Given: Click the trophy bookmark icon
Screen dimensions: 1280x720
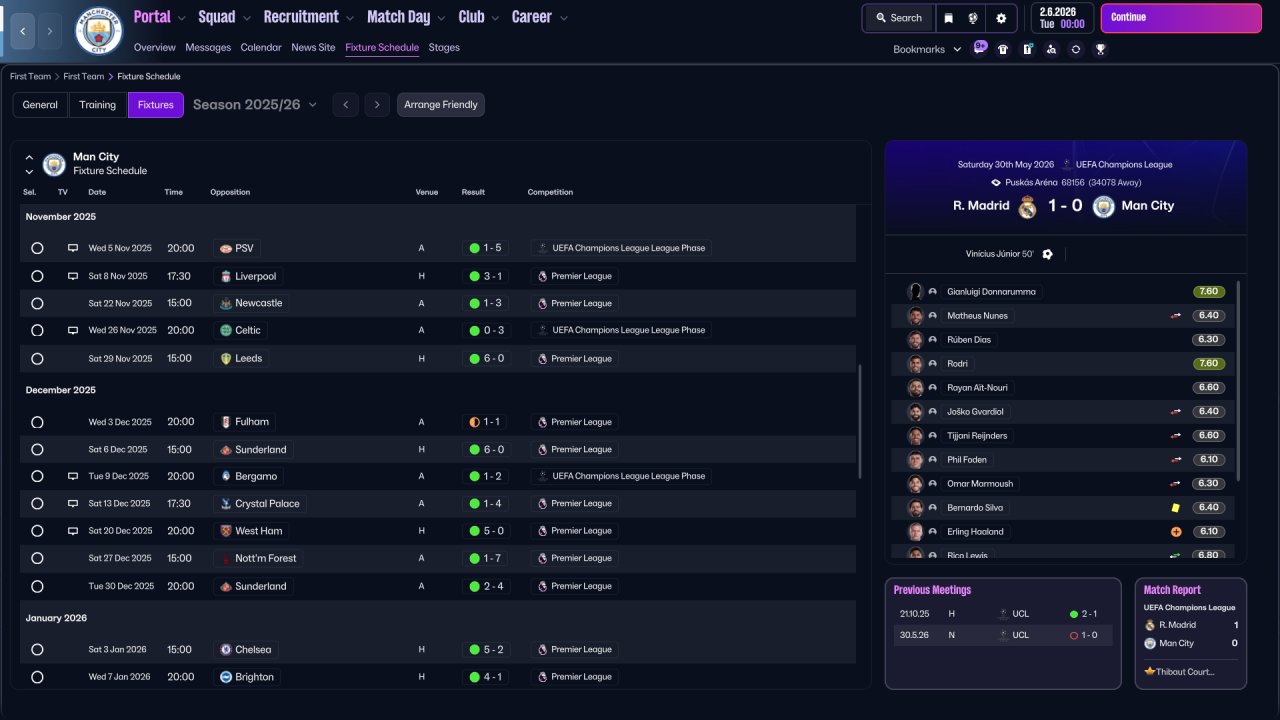Looking at the screenshot, I should point(1100,49).
